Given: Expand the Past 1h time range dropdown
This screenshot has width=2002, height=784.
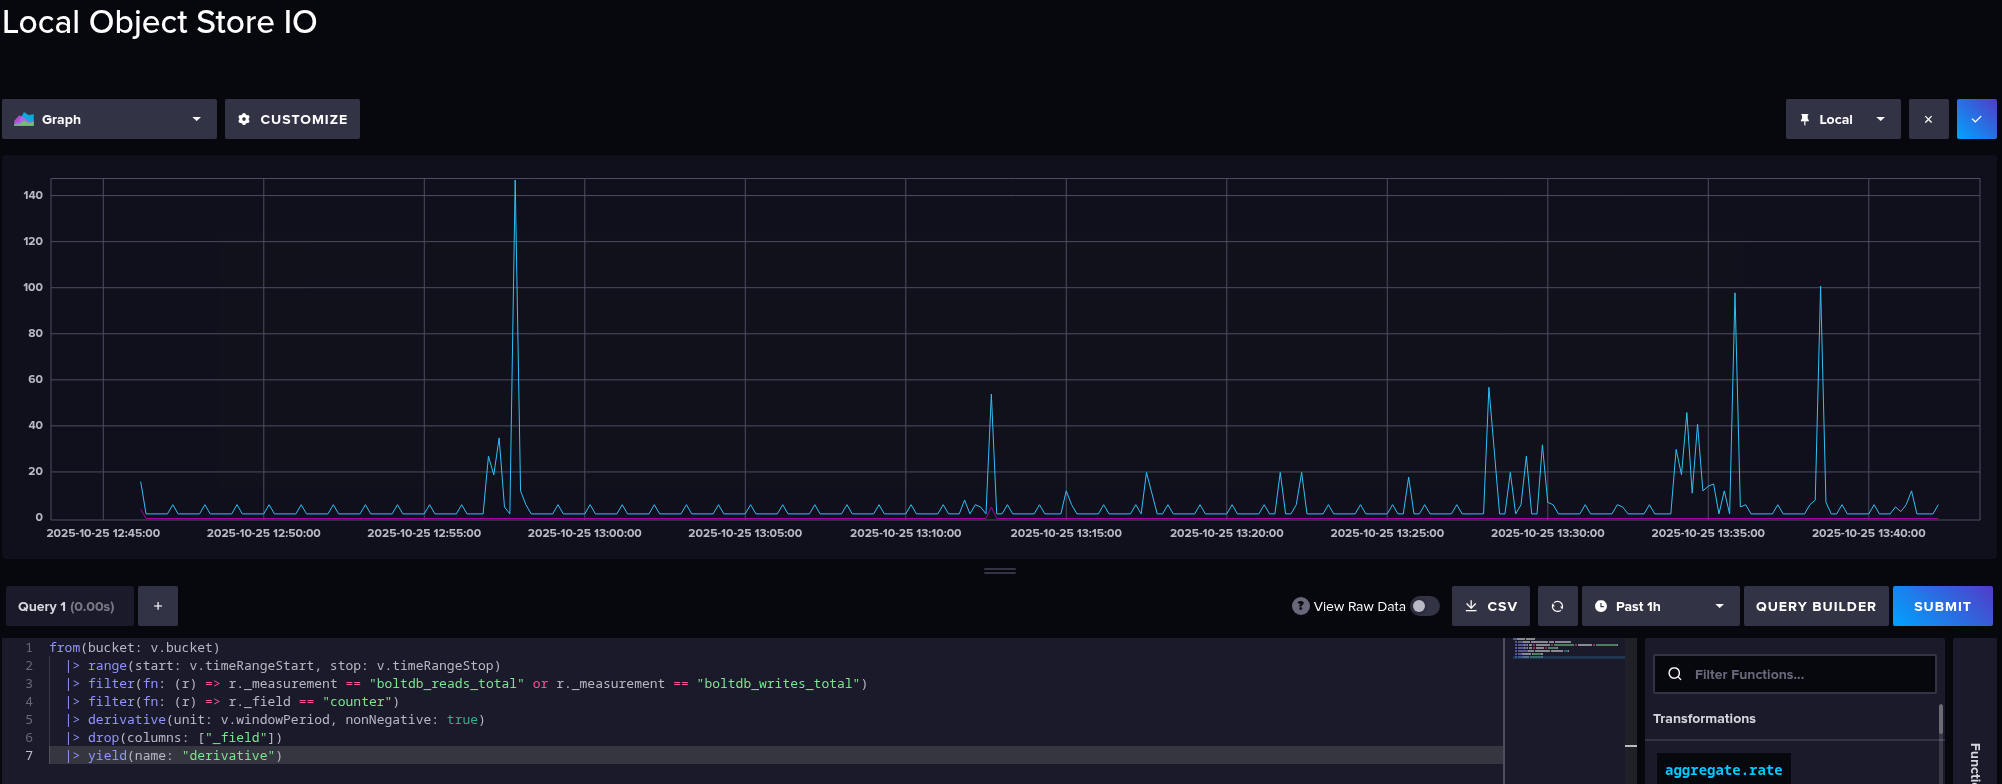Looking at the screenshot, I should click(1659, 606).
